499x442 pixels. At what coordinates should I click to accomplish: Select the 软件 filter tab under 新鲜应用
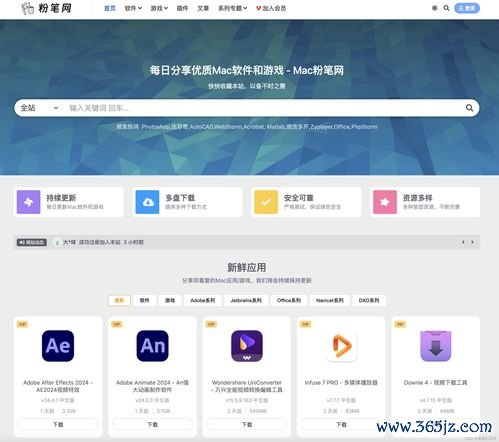[x=144, y=300]
